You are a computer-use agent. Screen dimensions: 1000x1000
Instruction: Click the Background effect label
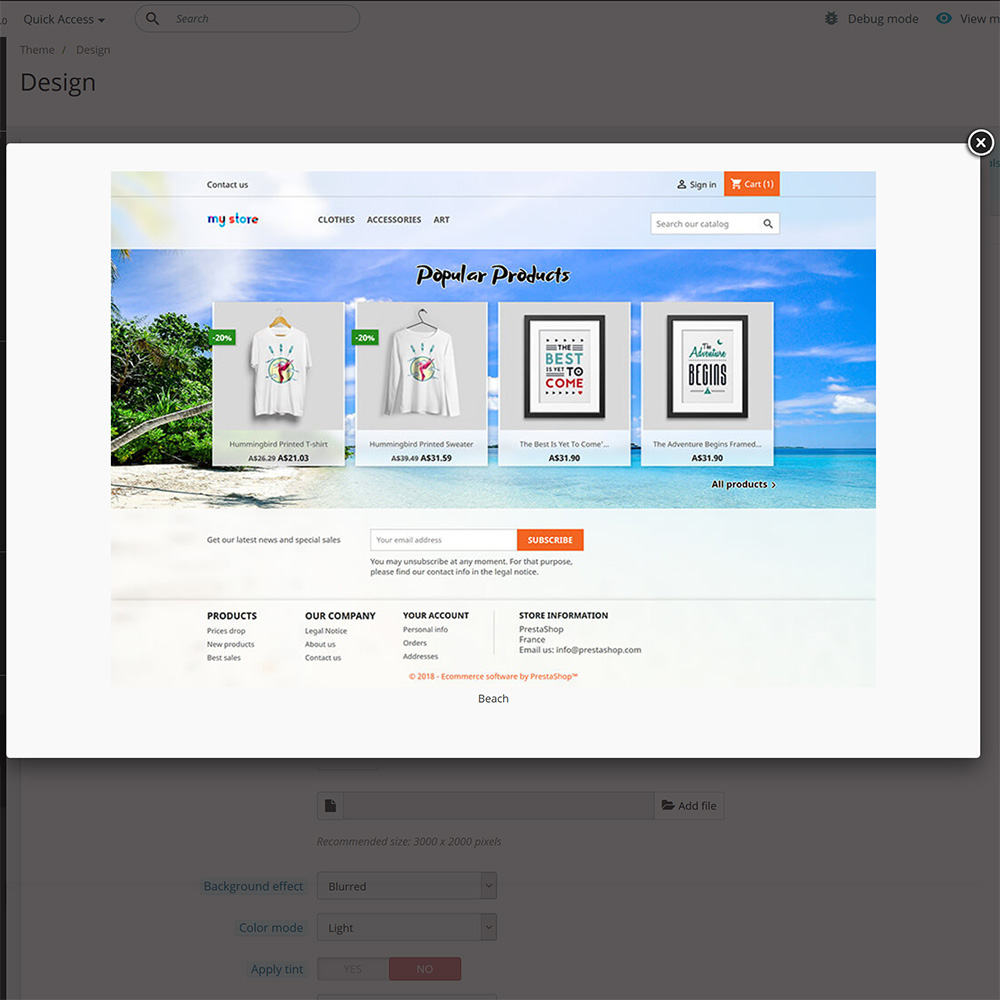coord(253,886)
